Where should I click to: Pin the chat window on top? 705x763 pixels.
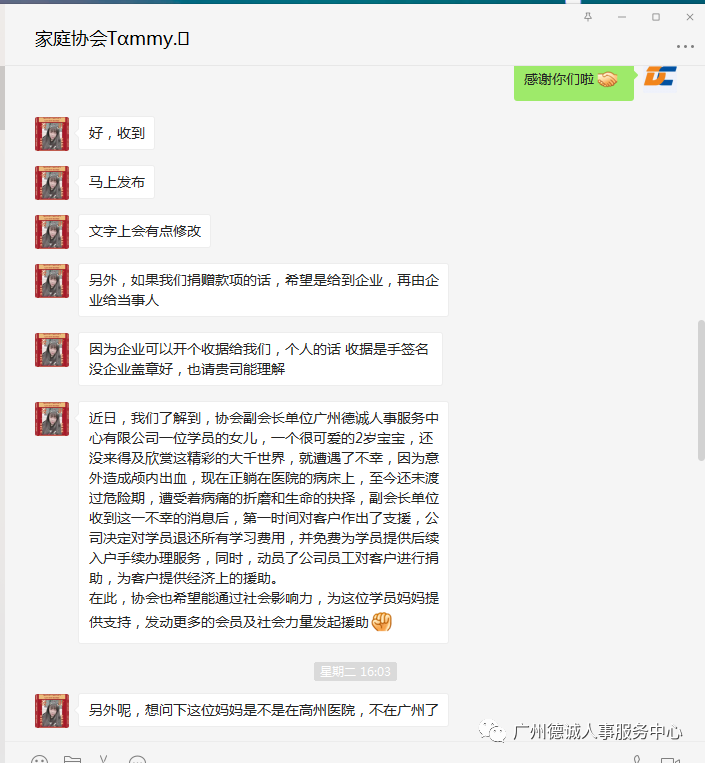click(588, 17)
